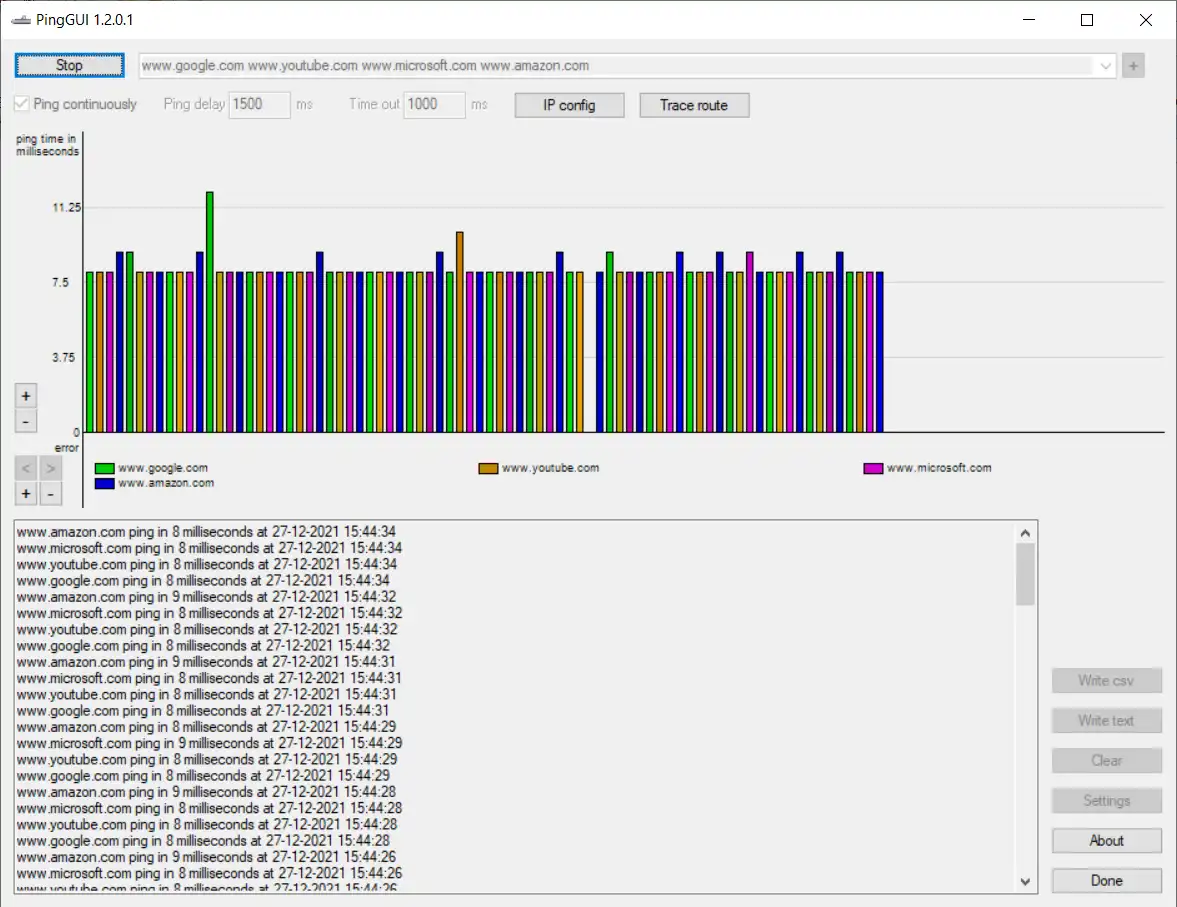Select log line amazon.com at 15:44:34
Screen dimensions: 1177x907
[206, 532]
